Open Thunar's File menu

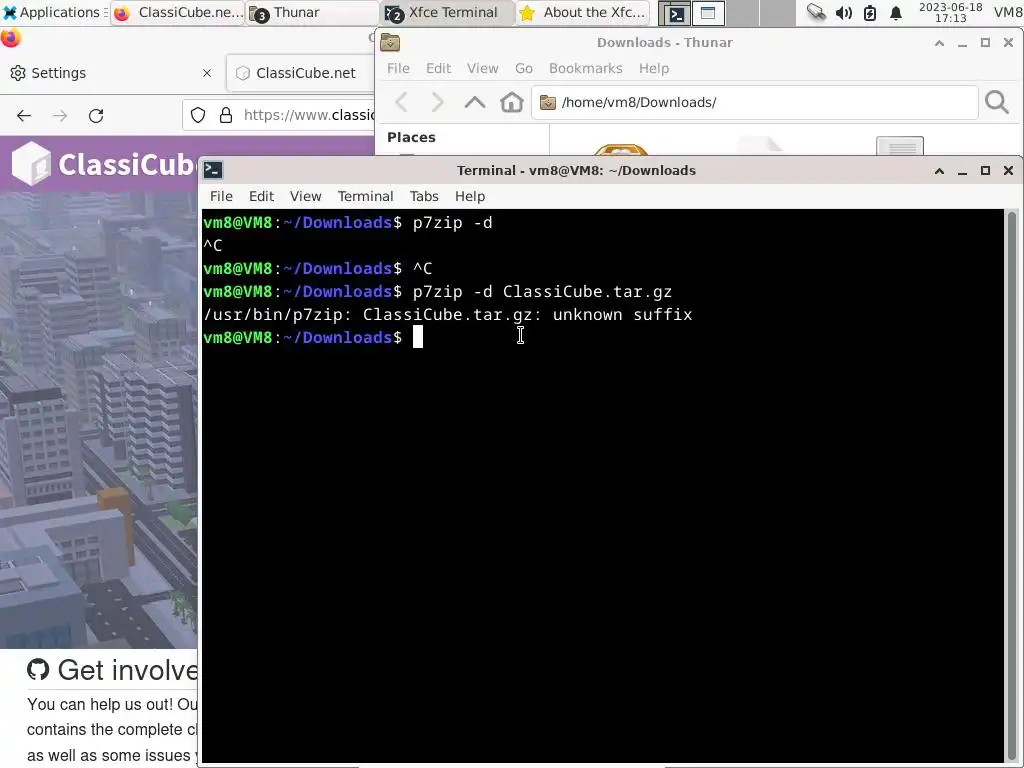point(398,69)
